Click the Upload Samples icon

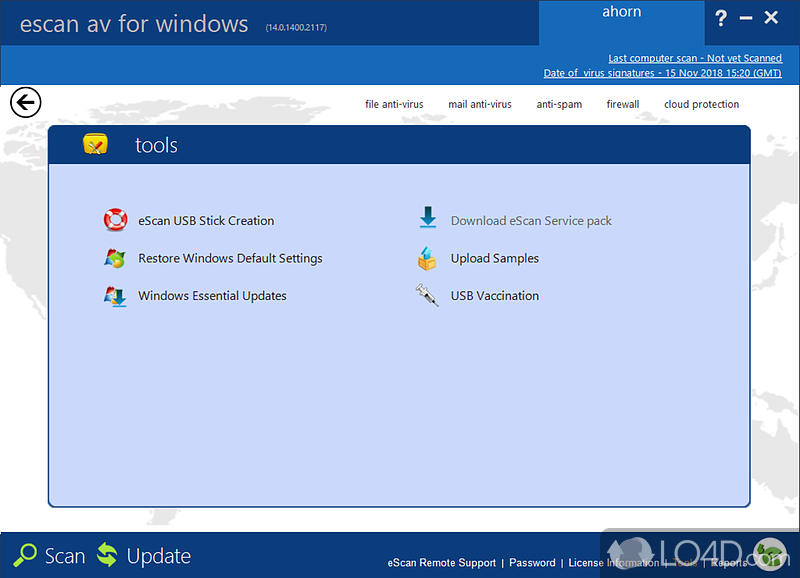pos(428,258)
